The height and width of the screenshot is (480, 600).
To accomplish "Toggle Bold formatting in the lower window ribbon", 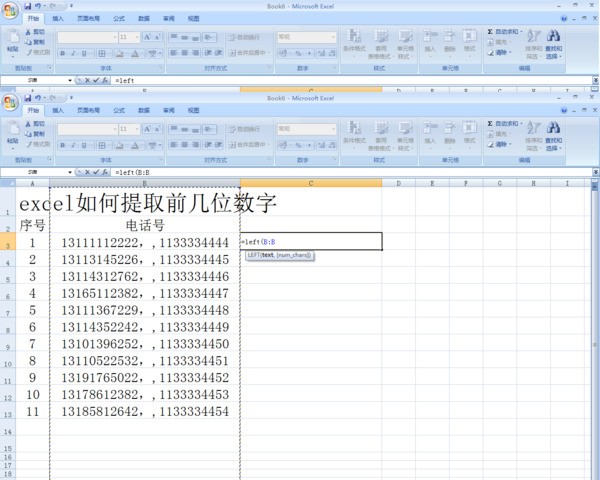I will pyautogui.click(x=62, y=146).
